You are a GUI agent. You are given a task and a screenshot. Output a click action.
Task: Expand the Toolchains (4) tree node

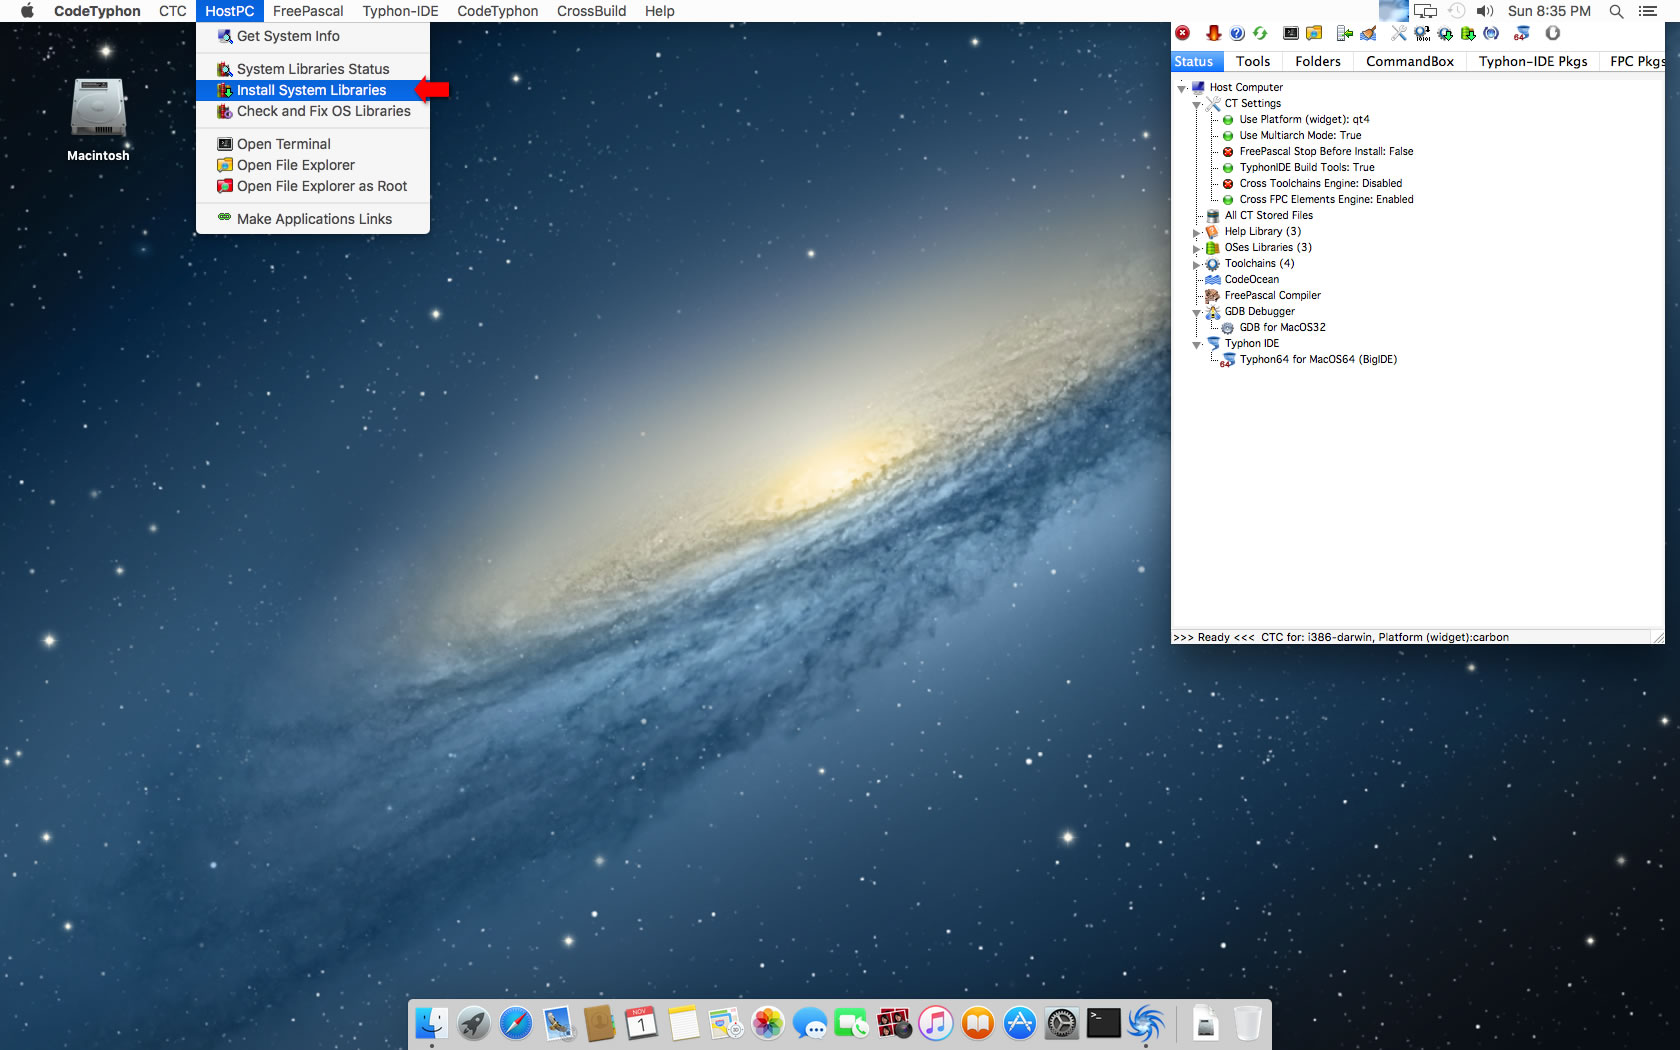pos(1197,264)
